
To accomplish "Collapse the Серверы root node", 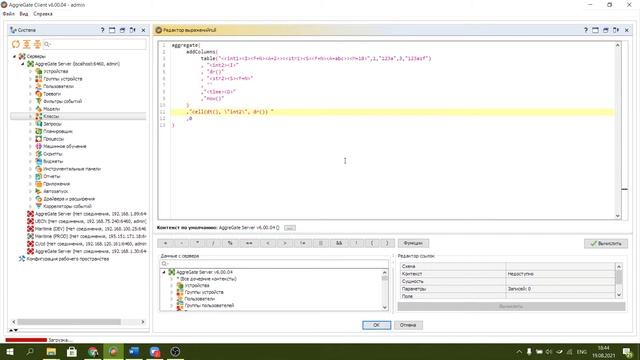I will coord(15,56).
